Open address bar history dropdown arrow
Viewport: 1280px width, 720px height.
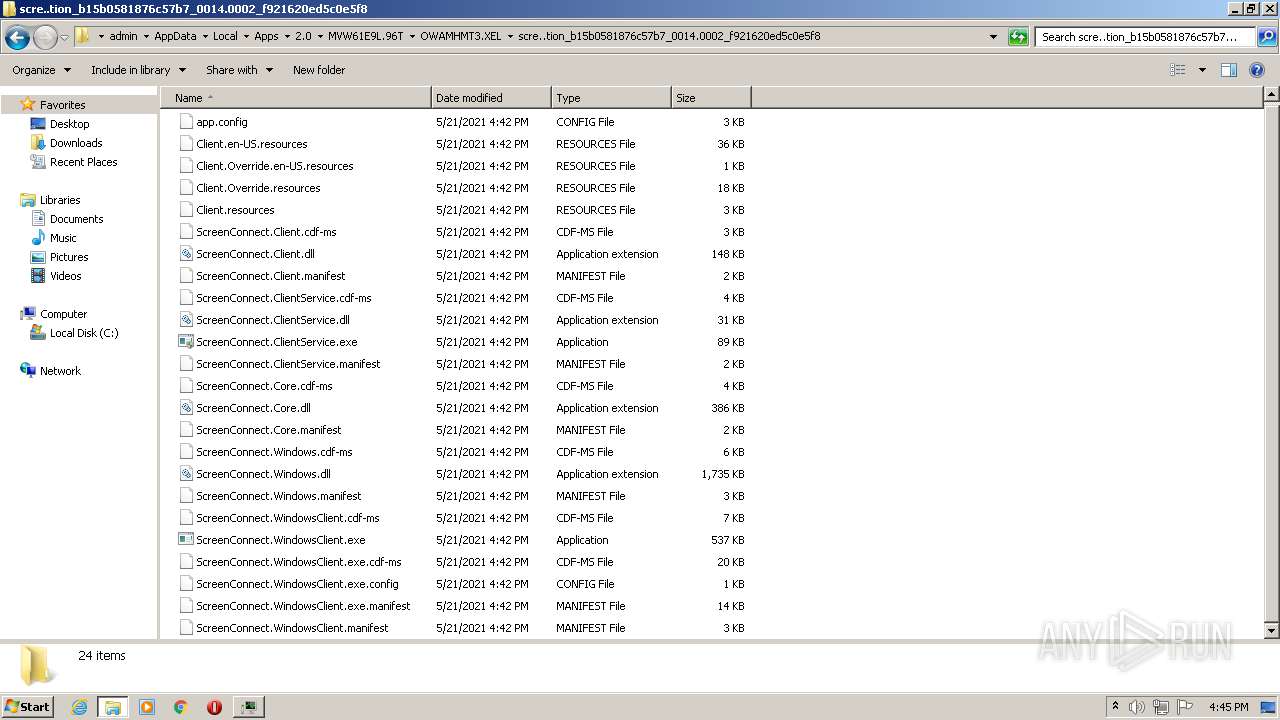993,37
